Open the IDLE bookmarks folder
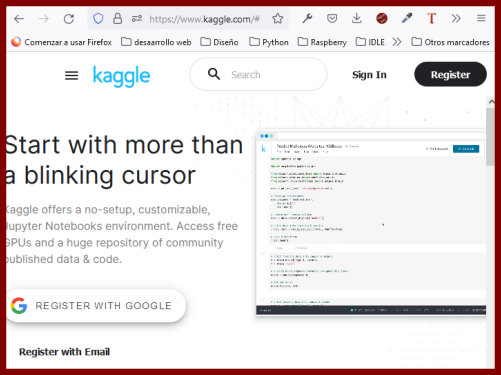Image resolution: width=501 pixels, height=375 pixels. 370,42
